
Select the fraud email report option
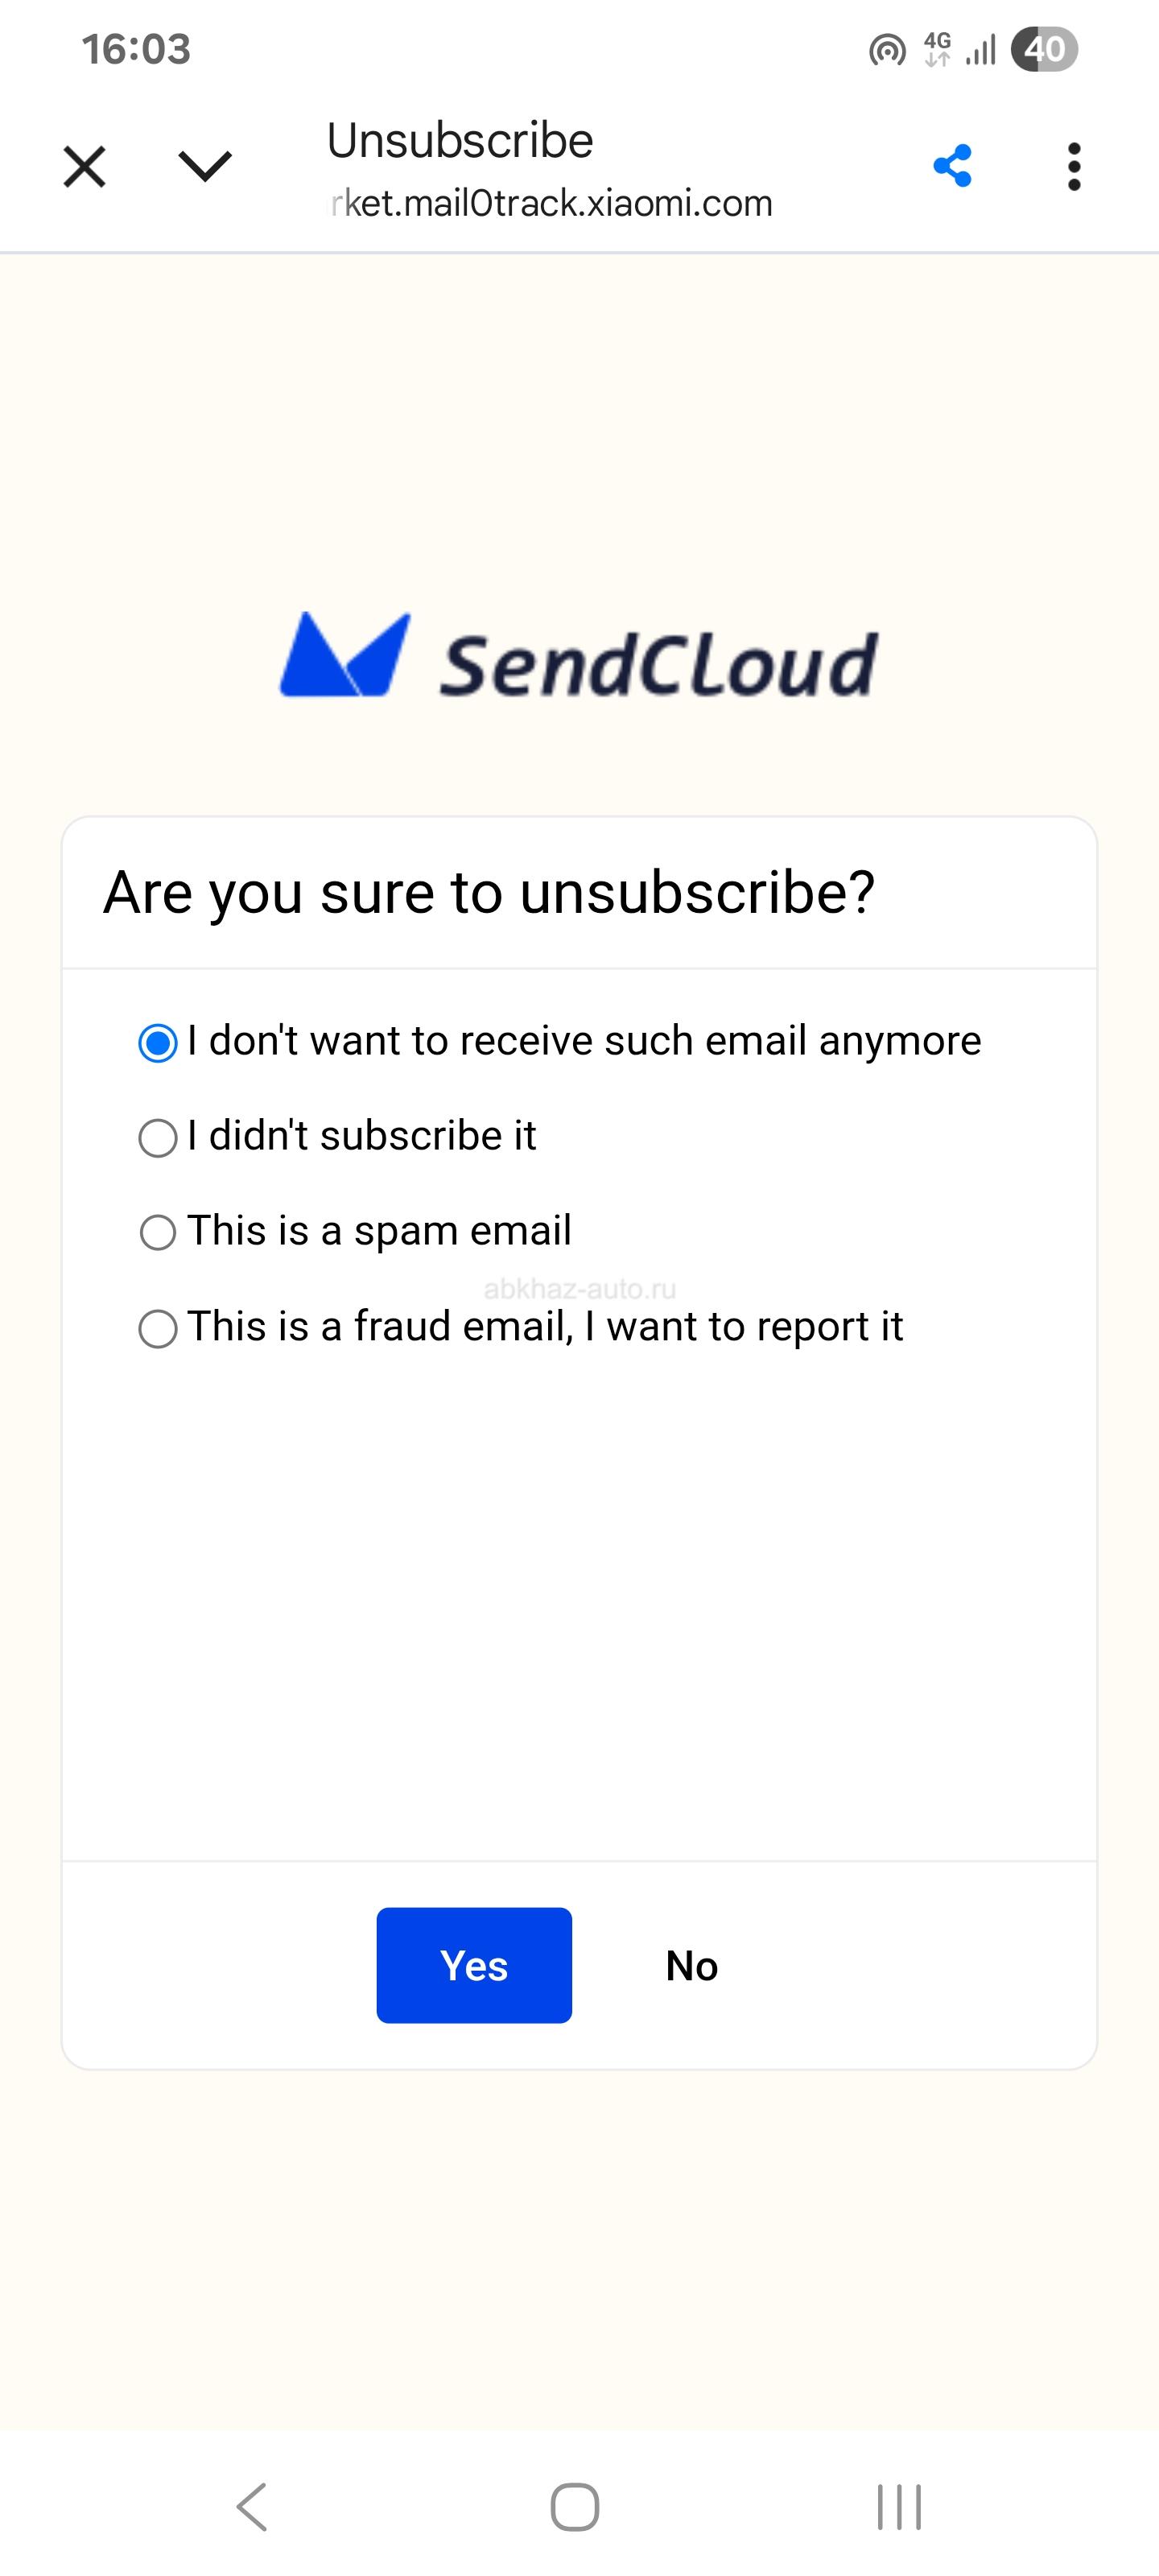[x=158, y=1329]
